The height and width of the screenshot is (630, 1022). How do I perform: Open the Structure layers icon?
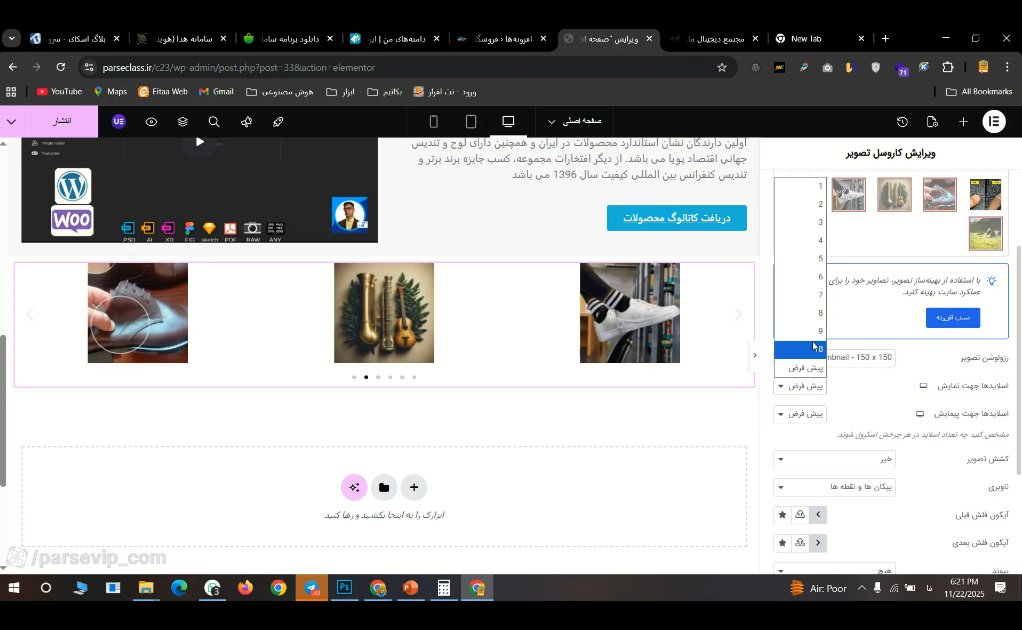(x=182, y=122)
